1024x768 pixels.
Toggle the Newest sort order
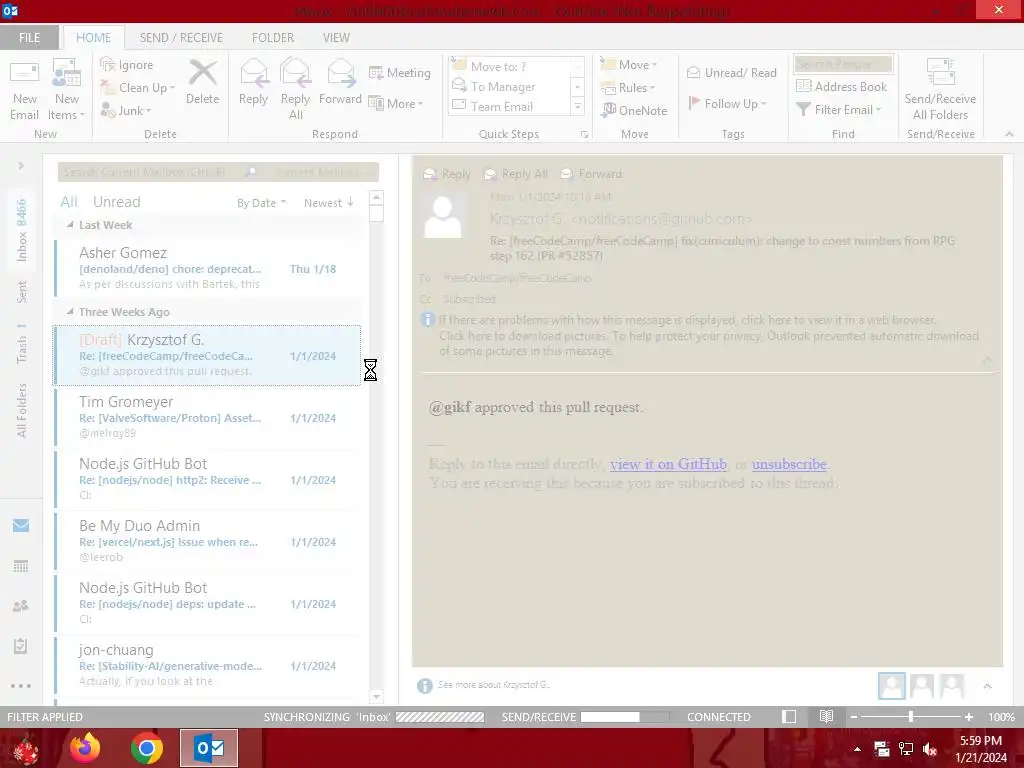click(x=328, y=203)
